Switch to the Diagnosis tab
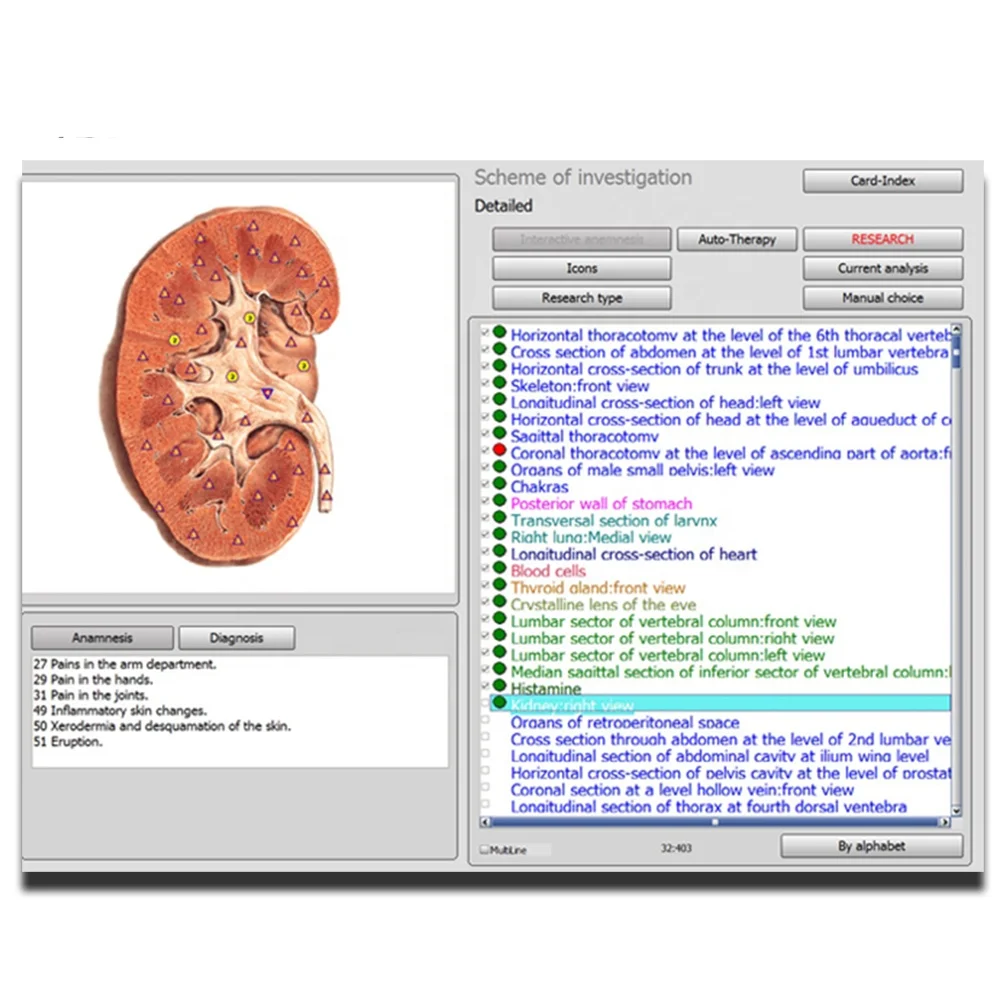Screen dimensions: 1000x1000 coord(237,638)
